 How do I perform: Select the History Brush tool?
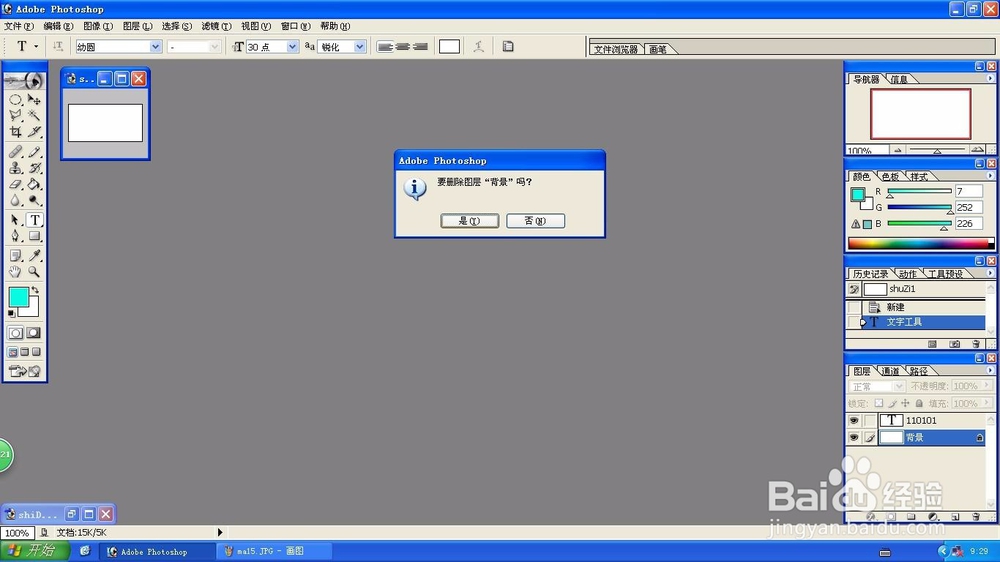34,168
